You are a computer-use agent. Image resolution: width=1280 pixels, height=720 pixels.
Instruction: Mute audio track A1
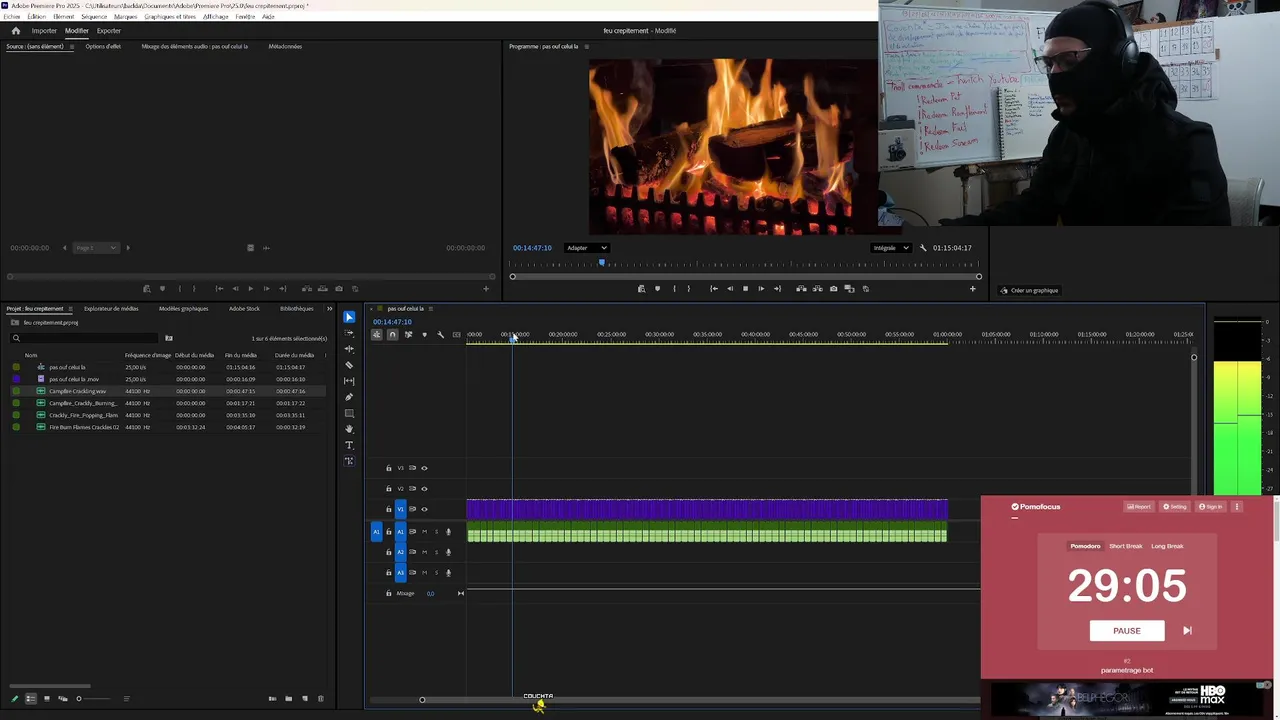[424, 532]
